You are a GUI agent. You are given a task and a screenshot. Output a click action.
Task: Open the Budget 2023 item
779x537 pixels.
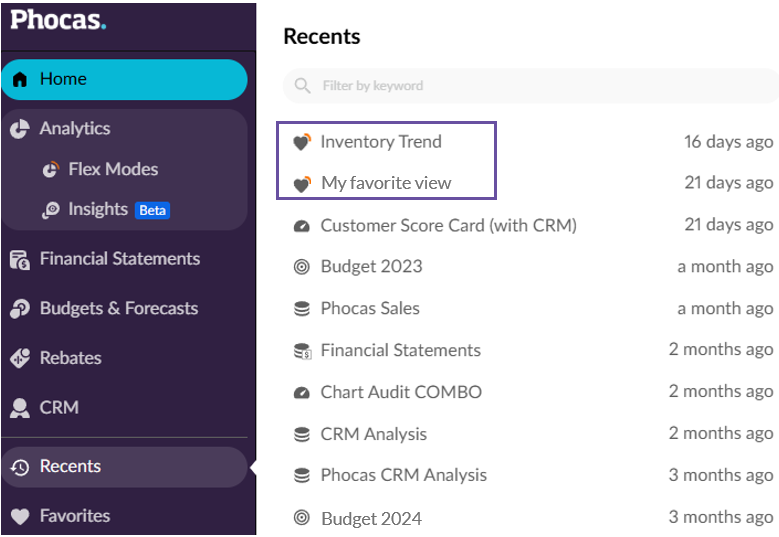point(371,267)
